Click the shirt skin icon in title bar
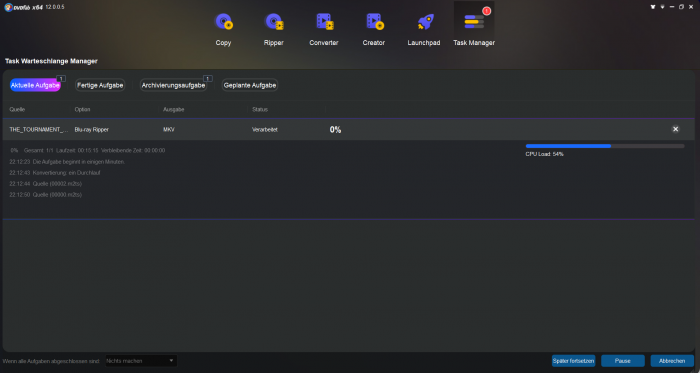 coord(653,7)
